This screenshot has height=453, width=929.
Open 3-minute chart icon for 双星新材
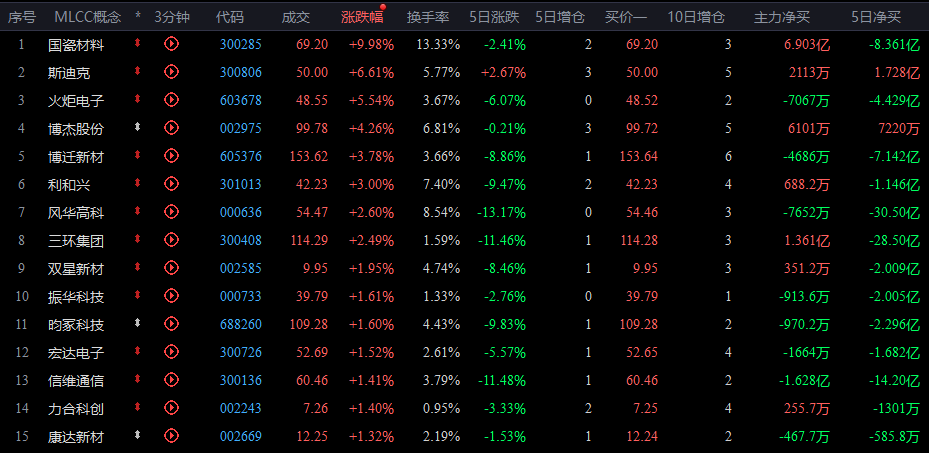point(171,268)
